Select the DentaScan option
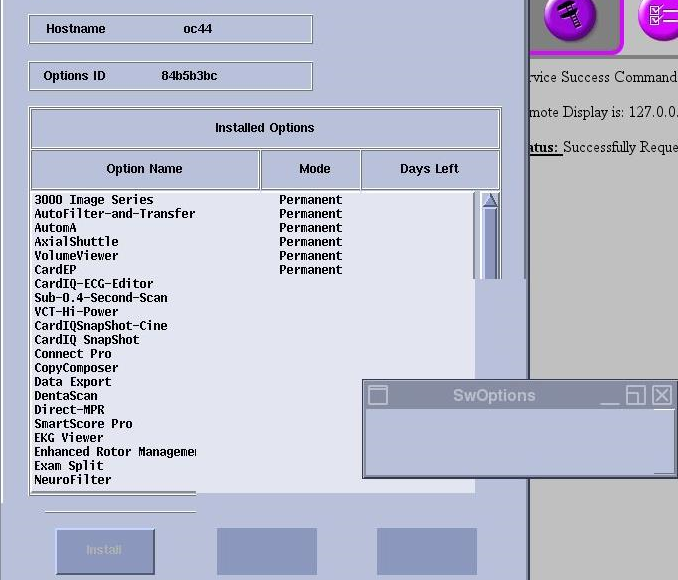Screen dimensions: 678x580 pyautogui.click(x=65, y=396)
